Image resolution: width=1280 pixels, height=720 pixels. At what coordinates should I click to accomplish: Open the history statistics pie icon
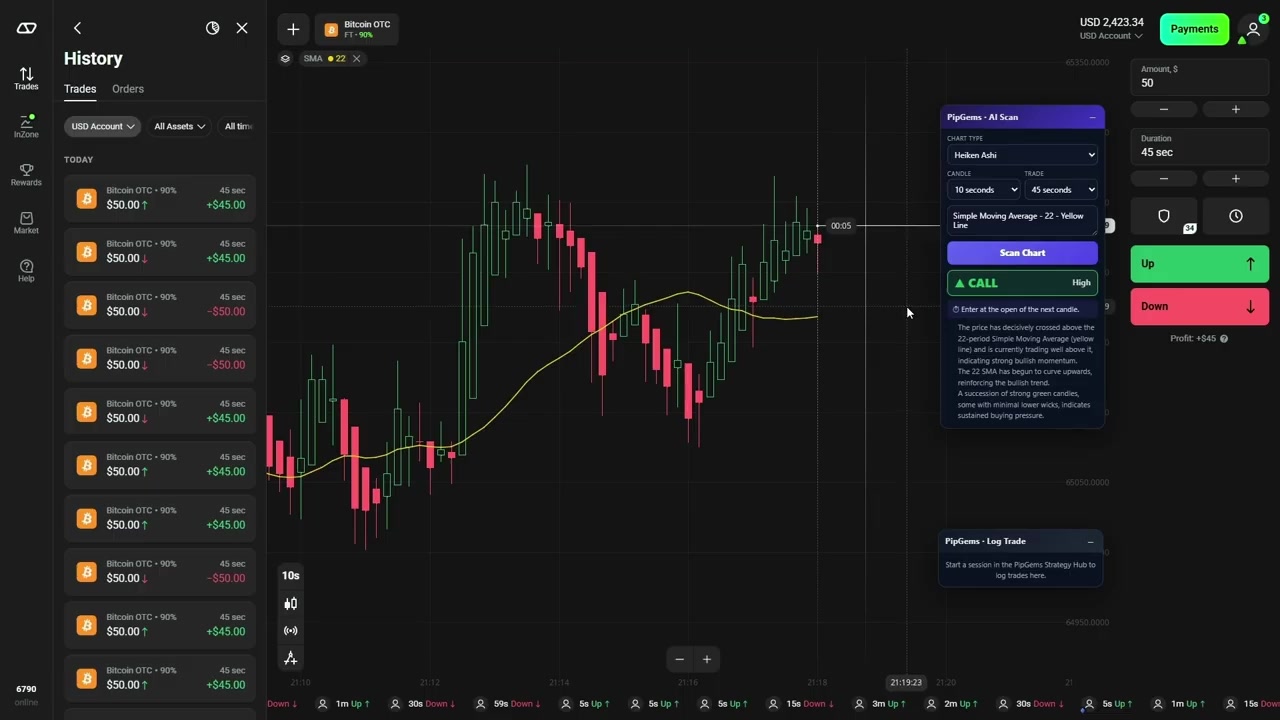coord(212,28)
